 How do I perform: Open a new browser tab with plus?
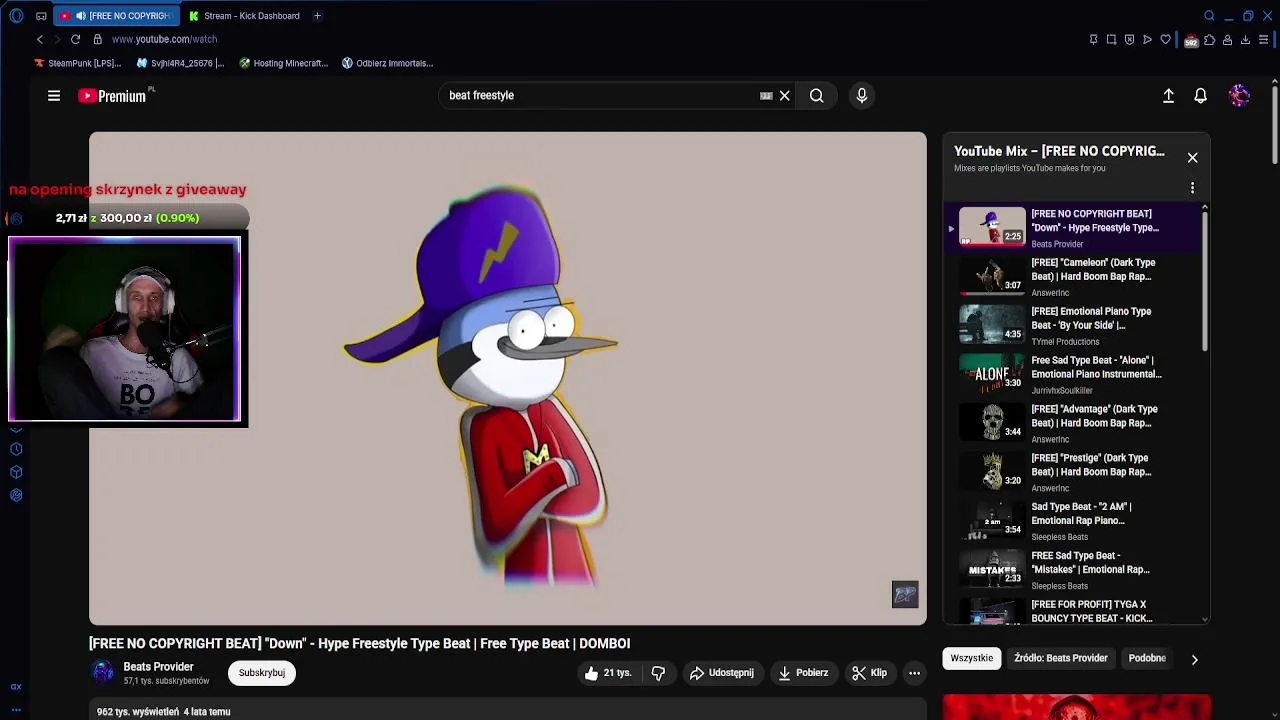(317, 16)
